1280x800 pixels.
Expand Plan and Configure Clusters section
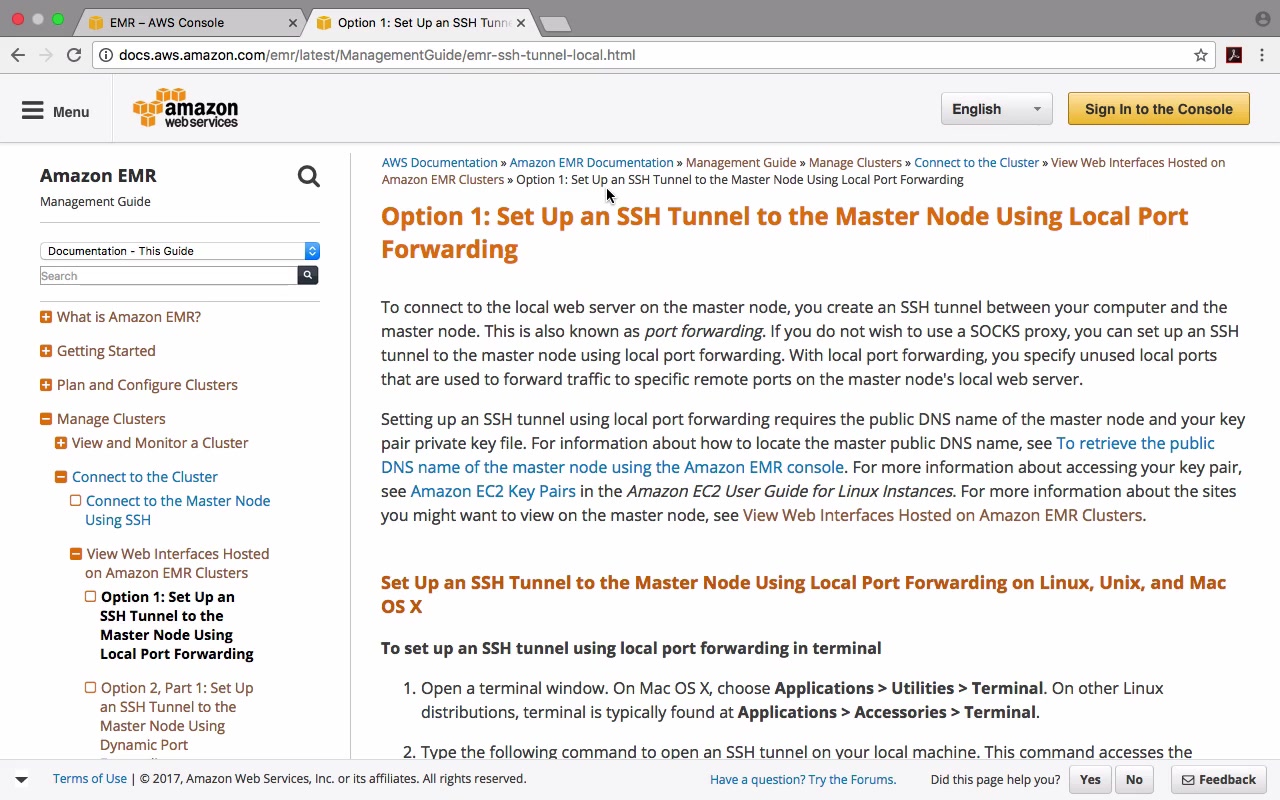(x=46, y=385)
